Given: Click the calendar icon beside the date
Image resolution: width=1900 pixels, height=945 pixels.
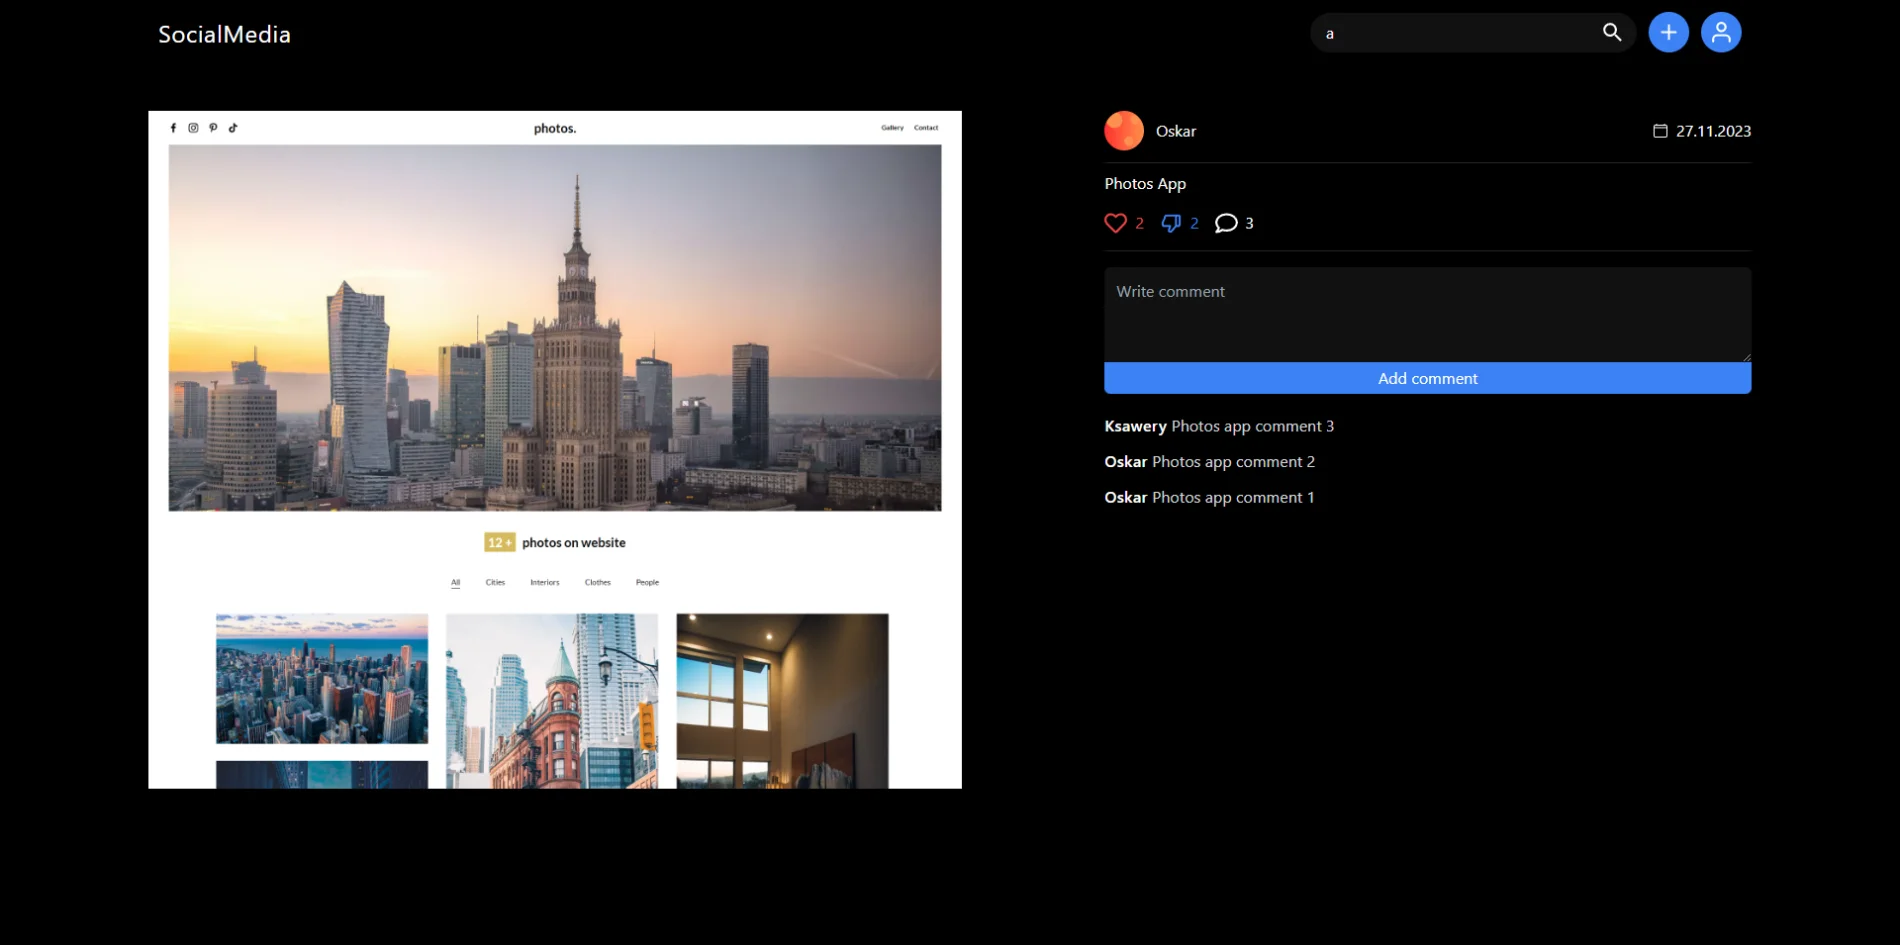Looking at the screenshot, I should [x=1660, y=131].
